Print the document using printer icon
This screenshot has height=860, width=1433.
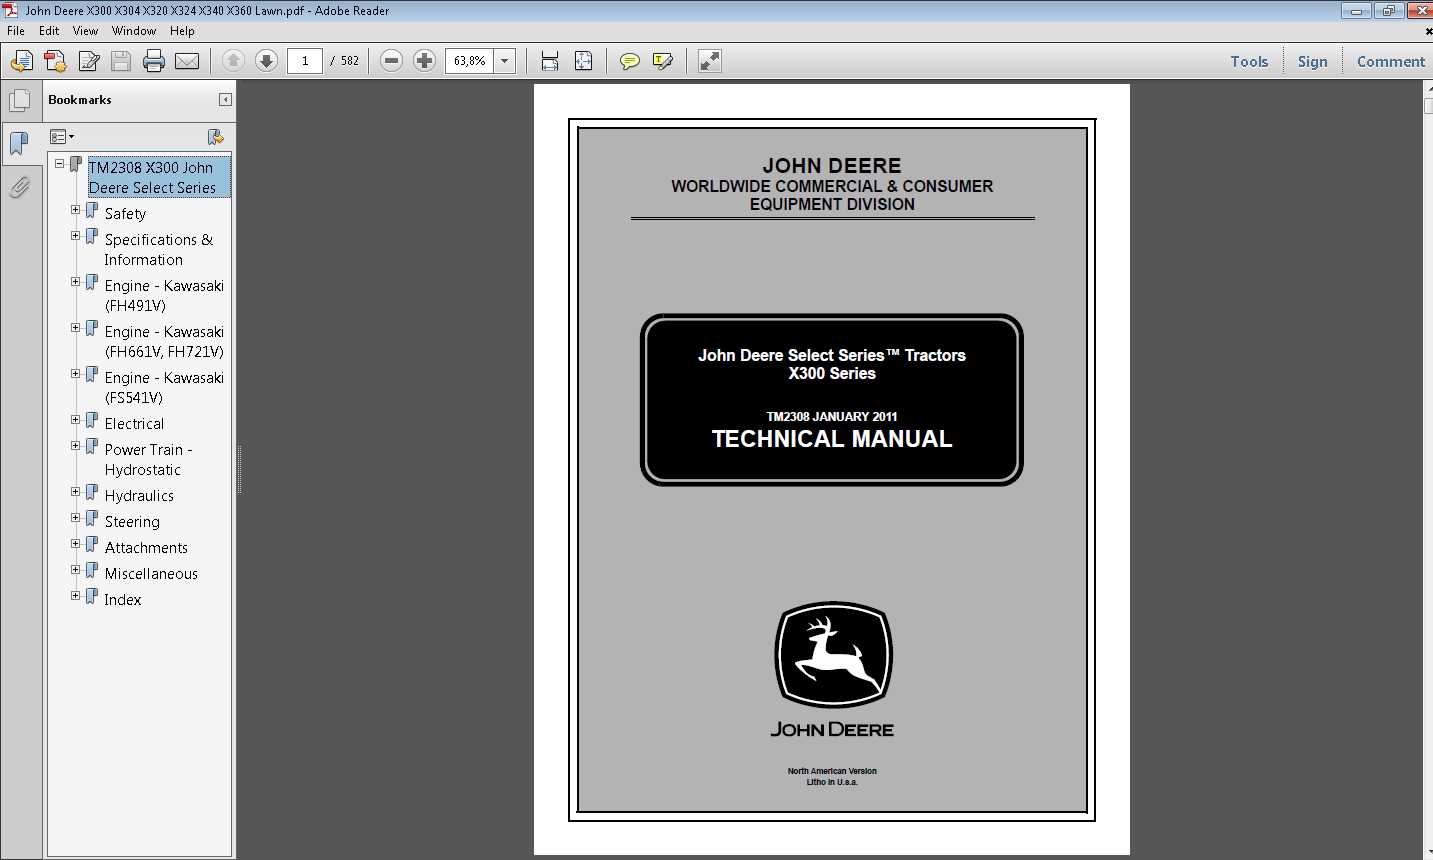coord(154,61)
